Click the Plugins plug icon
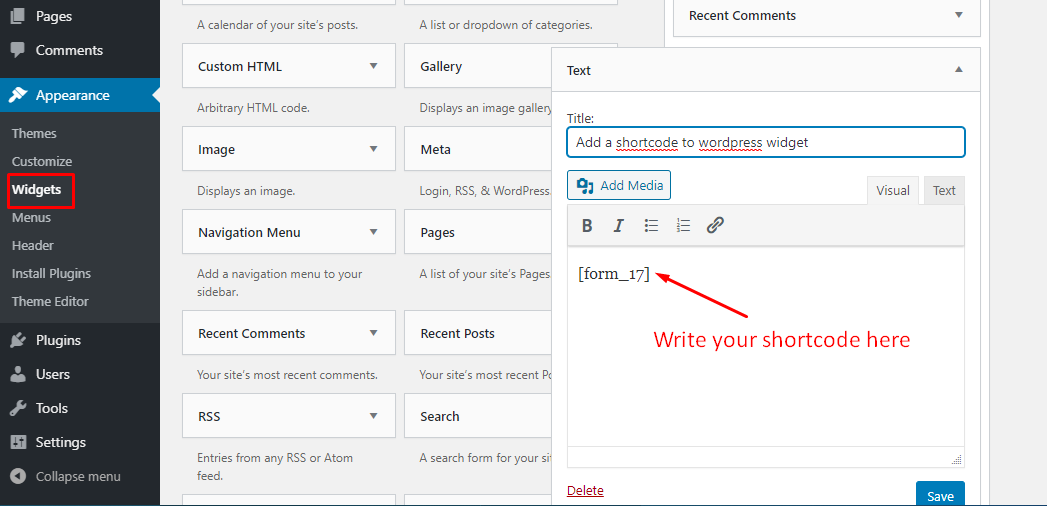Screen dimensions: 1047x506 coord(19,340)
